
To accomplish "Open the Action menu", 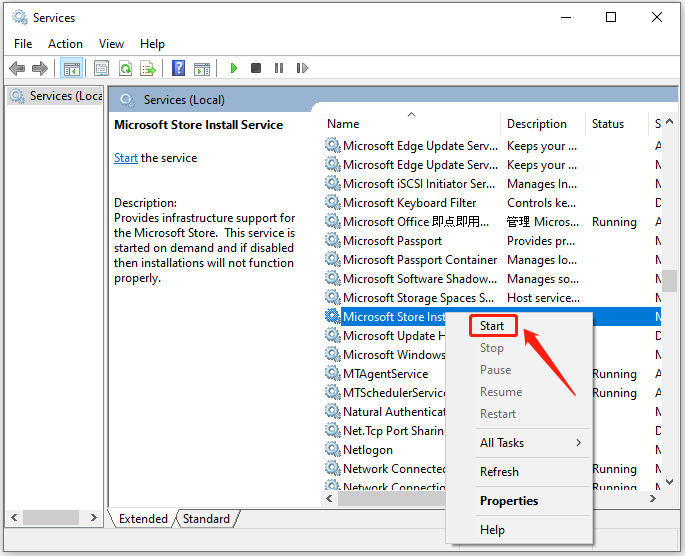I will (x=65, y=44).
